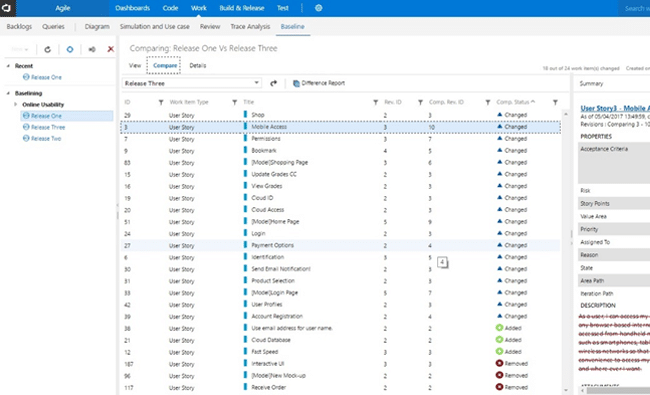650x395 pixels.
Task: Click baseline icon beside Release Two
Action: (26, 138)
